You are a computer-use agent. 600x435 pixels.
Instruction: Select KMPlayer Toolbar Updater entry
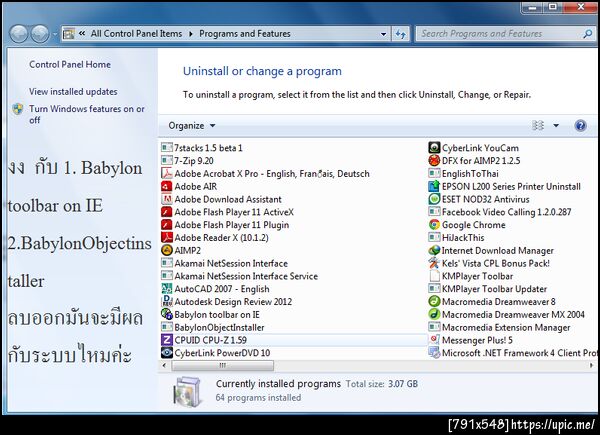(488, 289)
